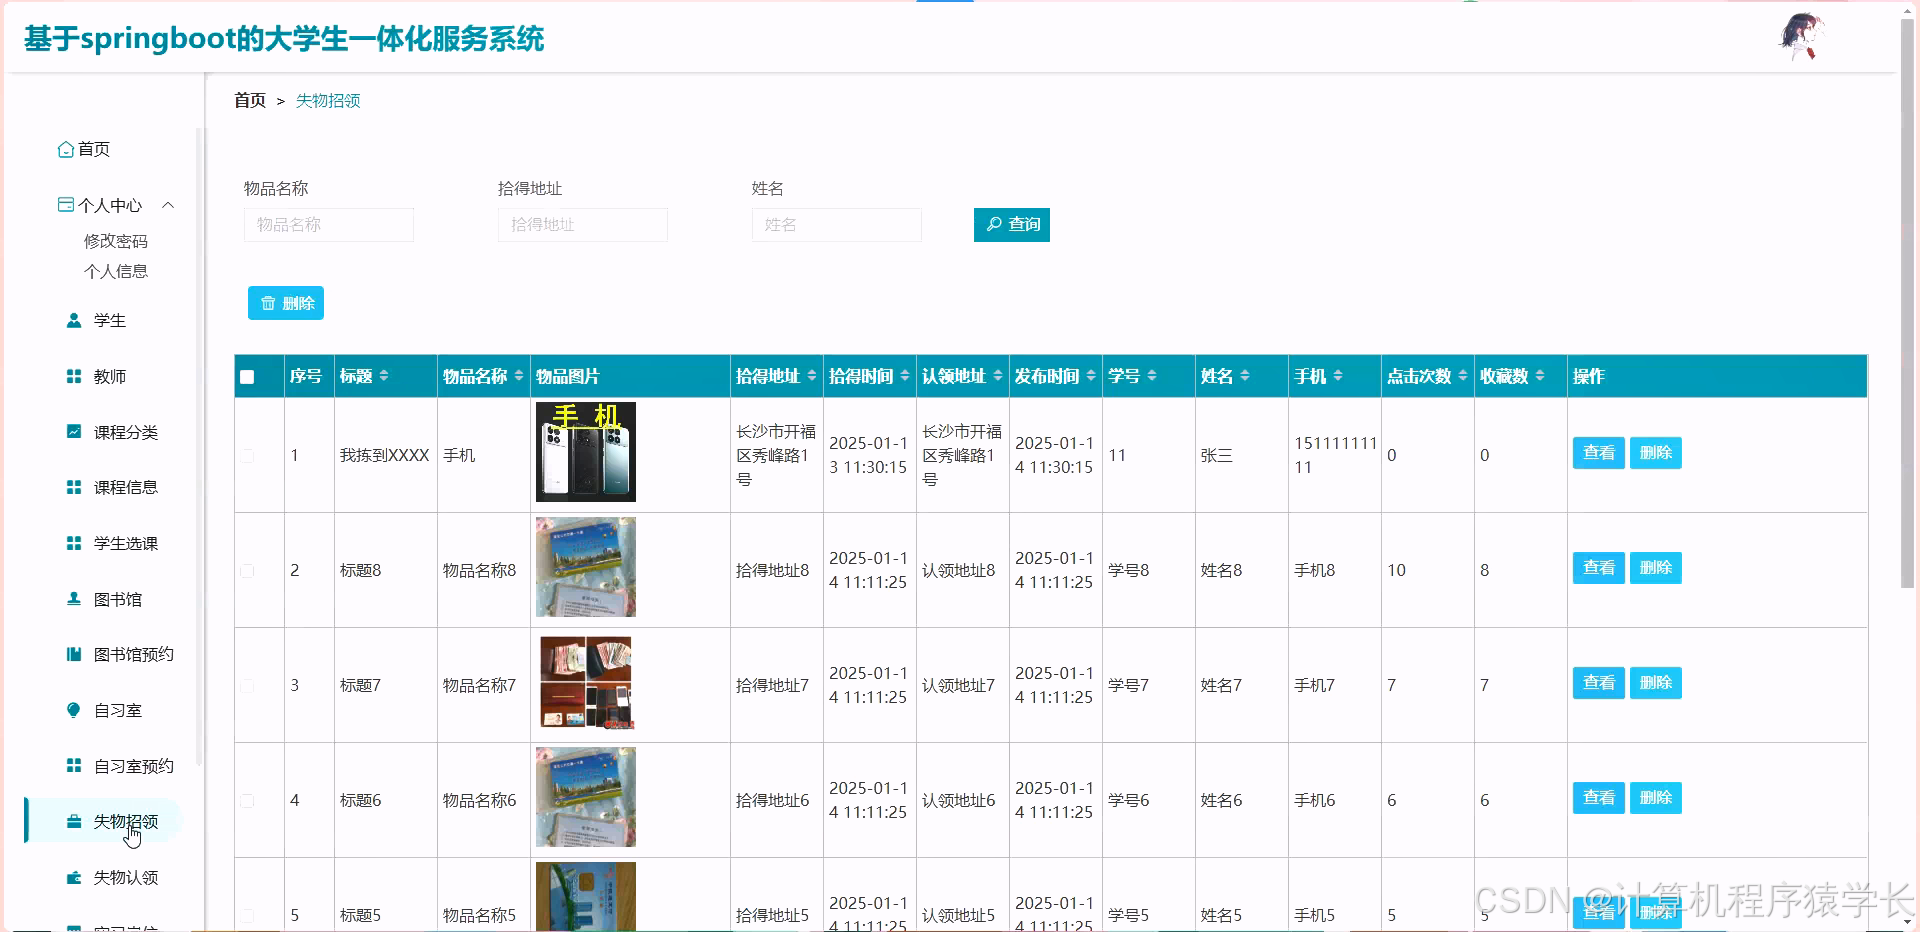The image size is (1920, 932).
Task: Check the checkbox for row 2 物品名称8
Action: tap(246, 570)
